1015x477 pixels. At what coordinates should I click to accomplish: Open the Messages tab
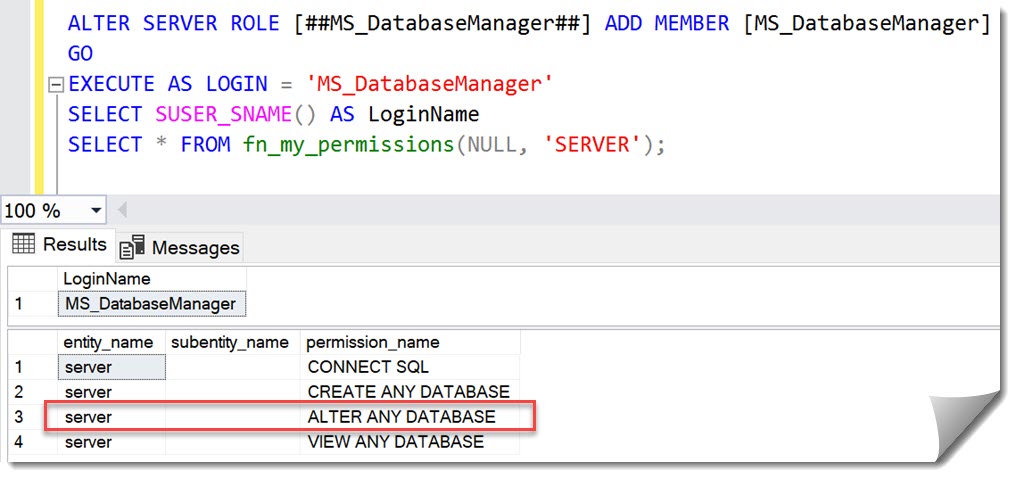(180, 247)
